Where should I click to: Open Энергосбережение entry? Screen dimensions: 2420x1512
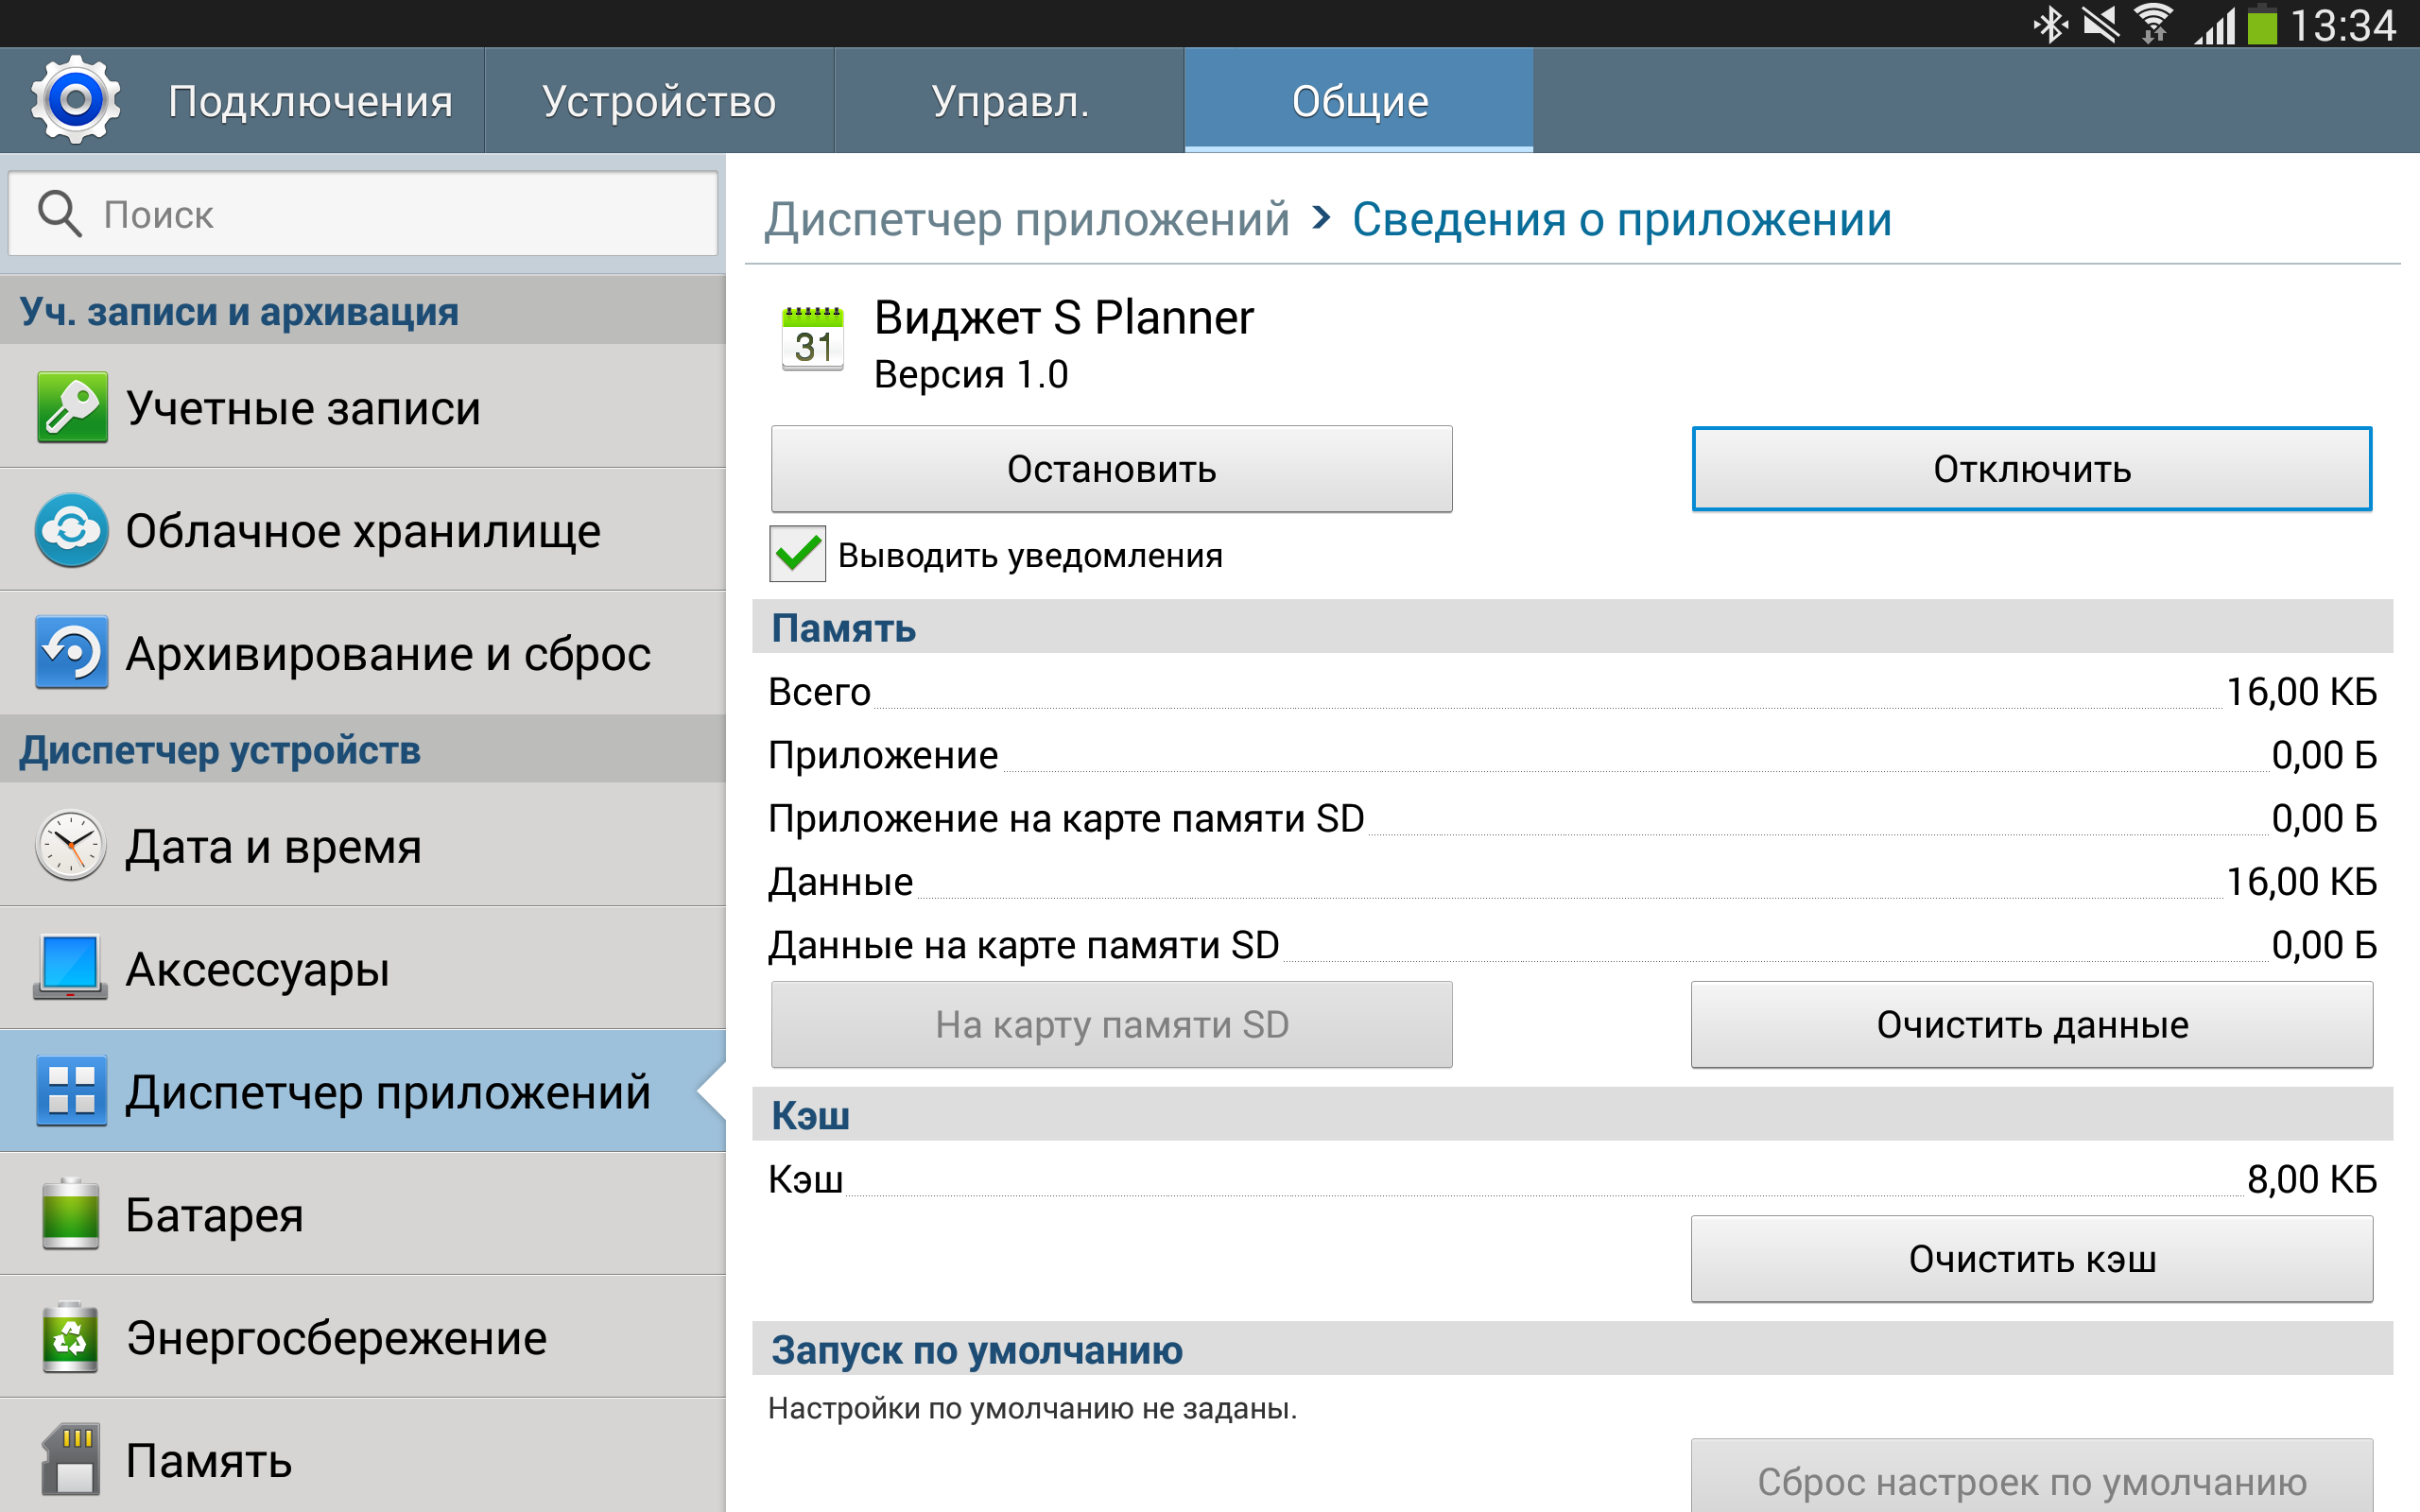click(x=363, y=1337)
